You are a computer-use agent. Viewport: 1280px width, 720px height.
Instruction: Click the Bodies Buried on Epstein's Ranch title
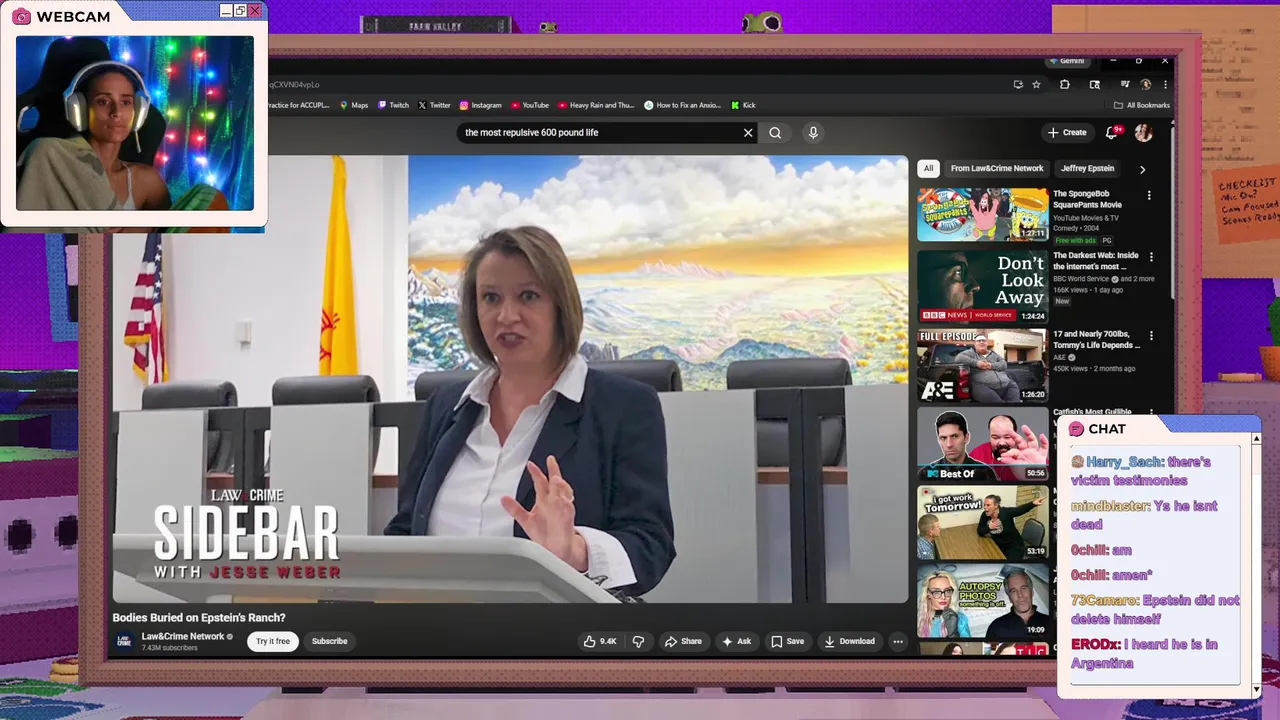click(199, 618)
